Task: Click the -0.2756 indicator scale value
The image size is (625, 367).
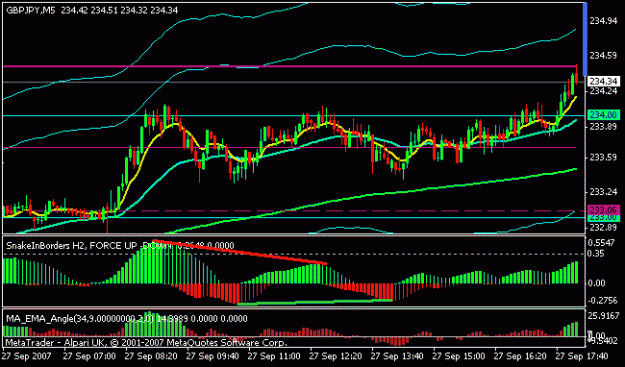Action: [603, 300]
